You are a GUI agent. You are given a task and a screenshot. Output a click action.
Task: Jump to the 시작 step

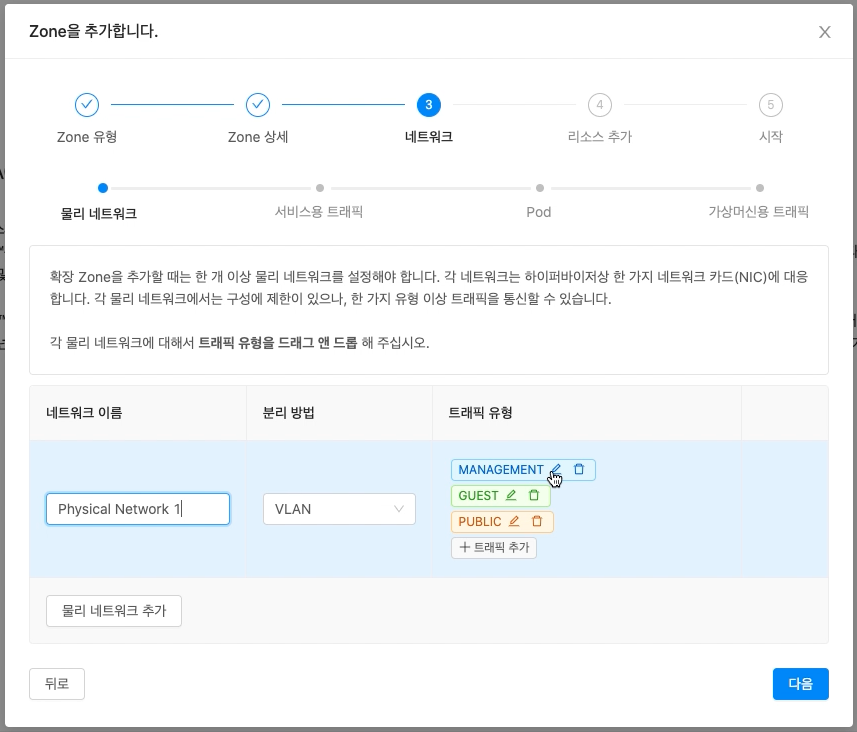(771, 104)
